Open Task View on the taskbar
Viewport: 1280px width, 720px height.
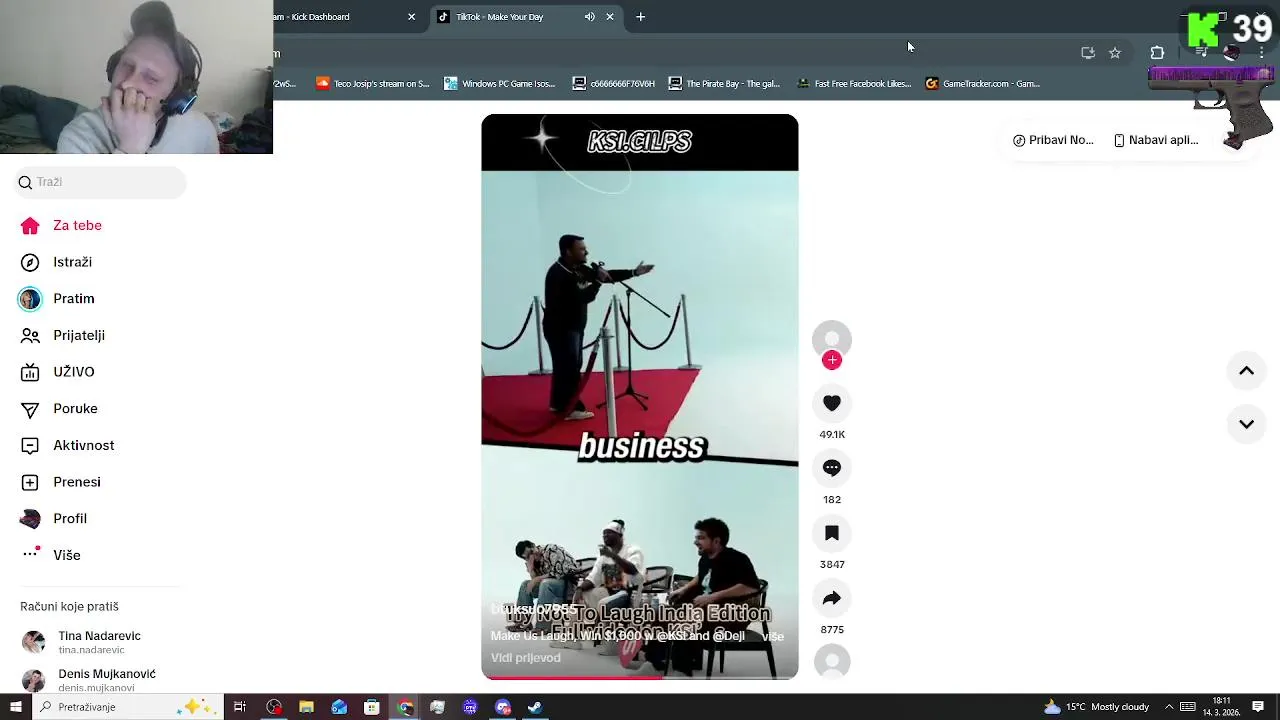(x=240, y=707)
